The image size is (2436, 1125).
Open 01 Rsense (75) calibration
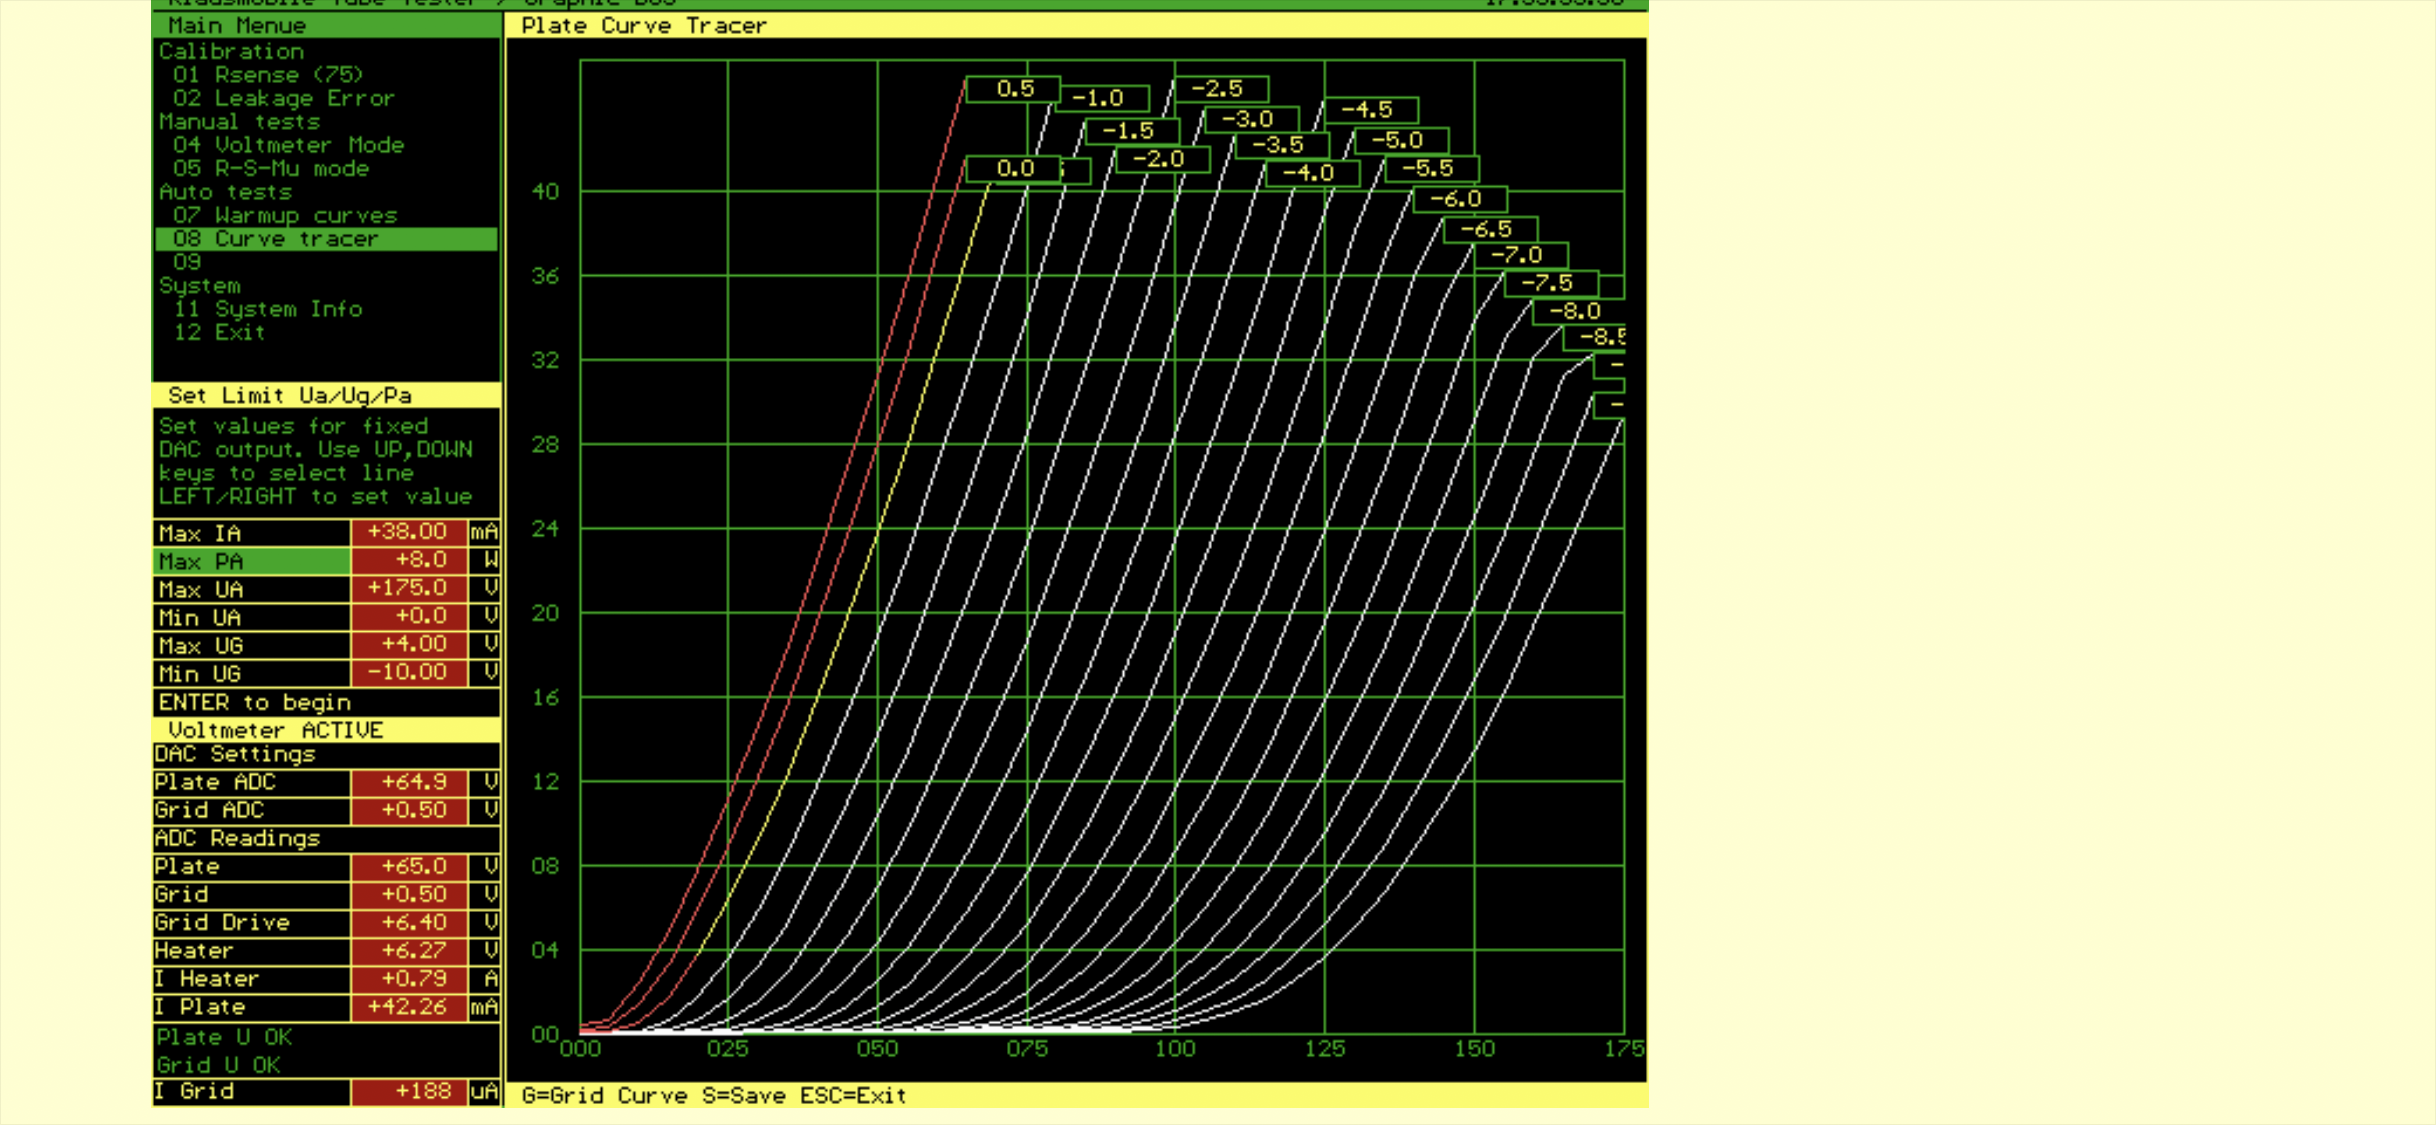(267, 75)
